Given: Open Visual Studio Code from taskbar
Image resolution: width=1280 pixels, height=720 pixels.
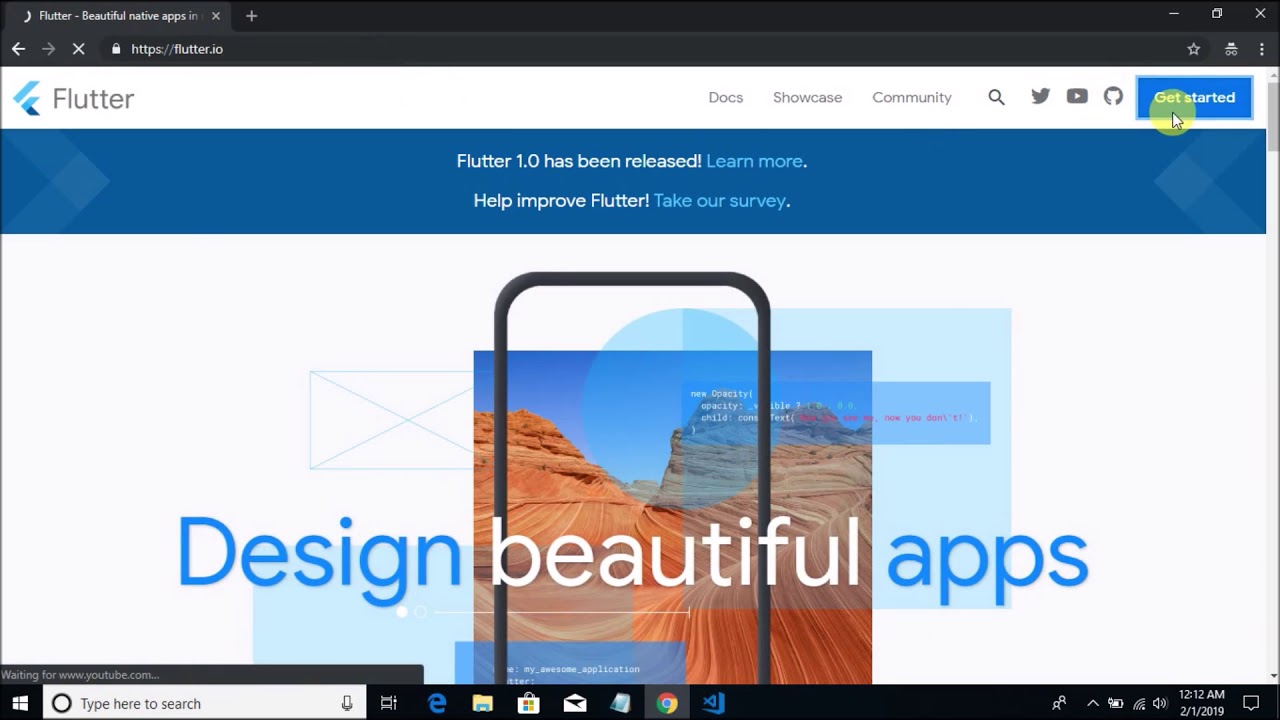Looking at the screenshot, I should point(712,703).
